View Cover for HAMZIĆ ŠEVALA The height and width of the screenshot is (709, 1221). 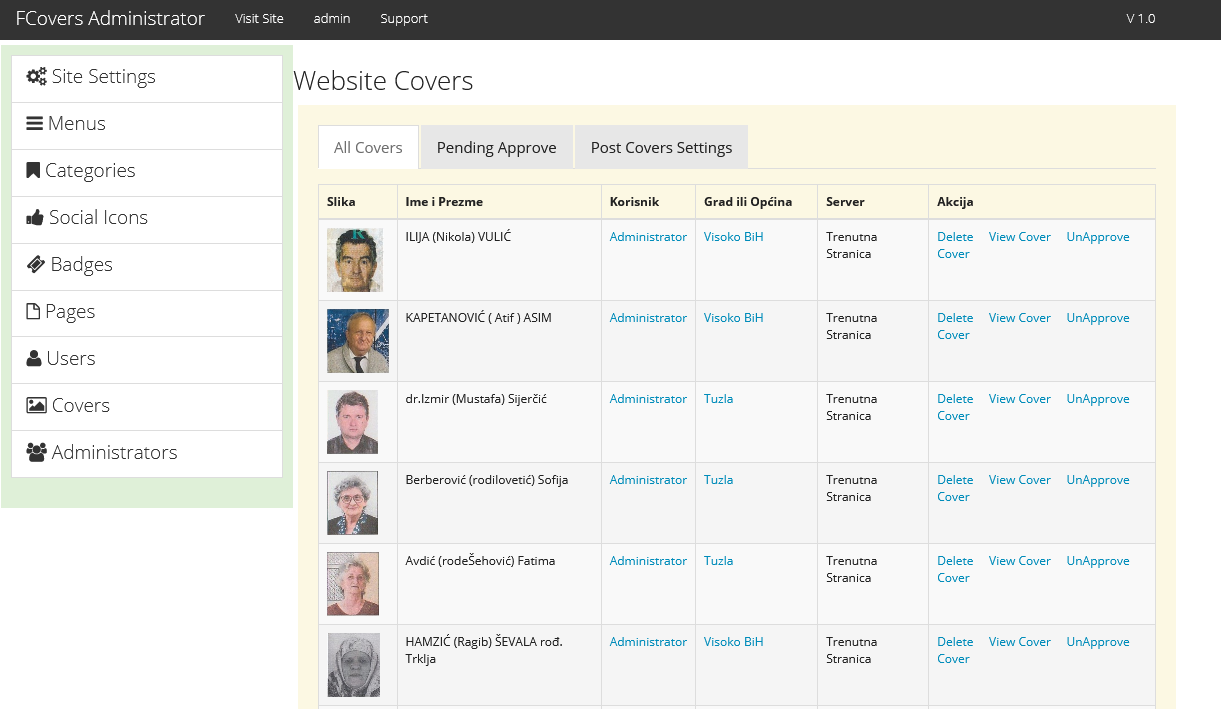[1020, 642]
